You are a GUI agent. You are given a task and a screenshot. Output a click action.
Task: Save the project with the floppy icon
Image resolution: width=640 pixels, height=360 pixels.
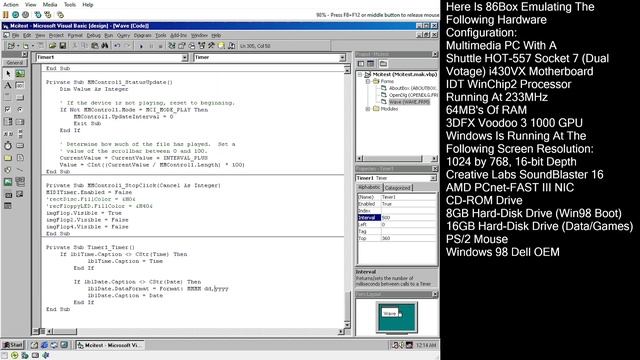pos(62,46)
